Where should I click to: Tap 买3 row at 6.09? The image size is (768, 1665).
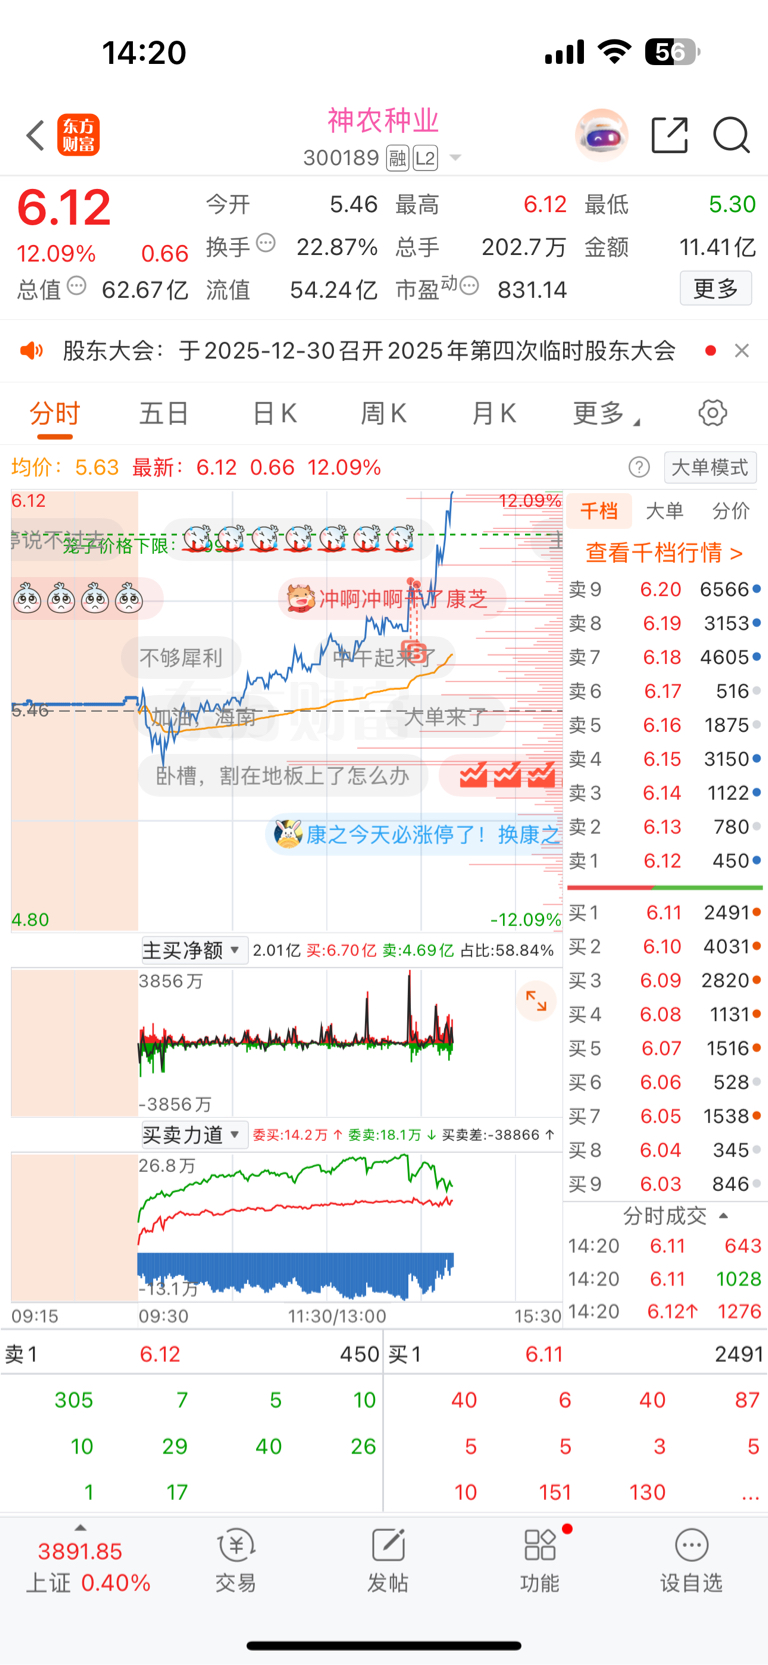665,980
